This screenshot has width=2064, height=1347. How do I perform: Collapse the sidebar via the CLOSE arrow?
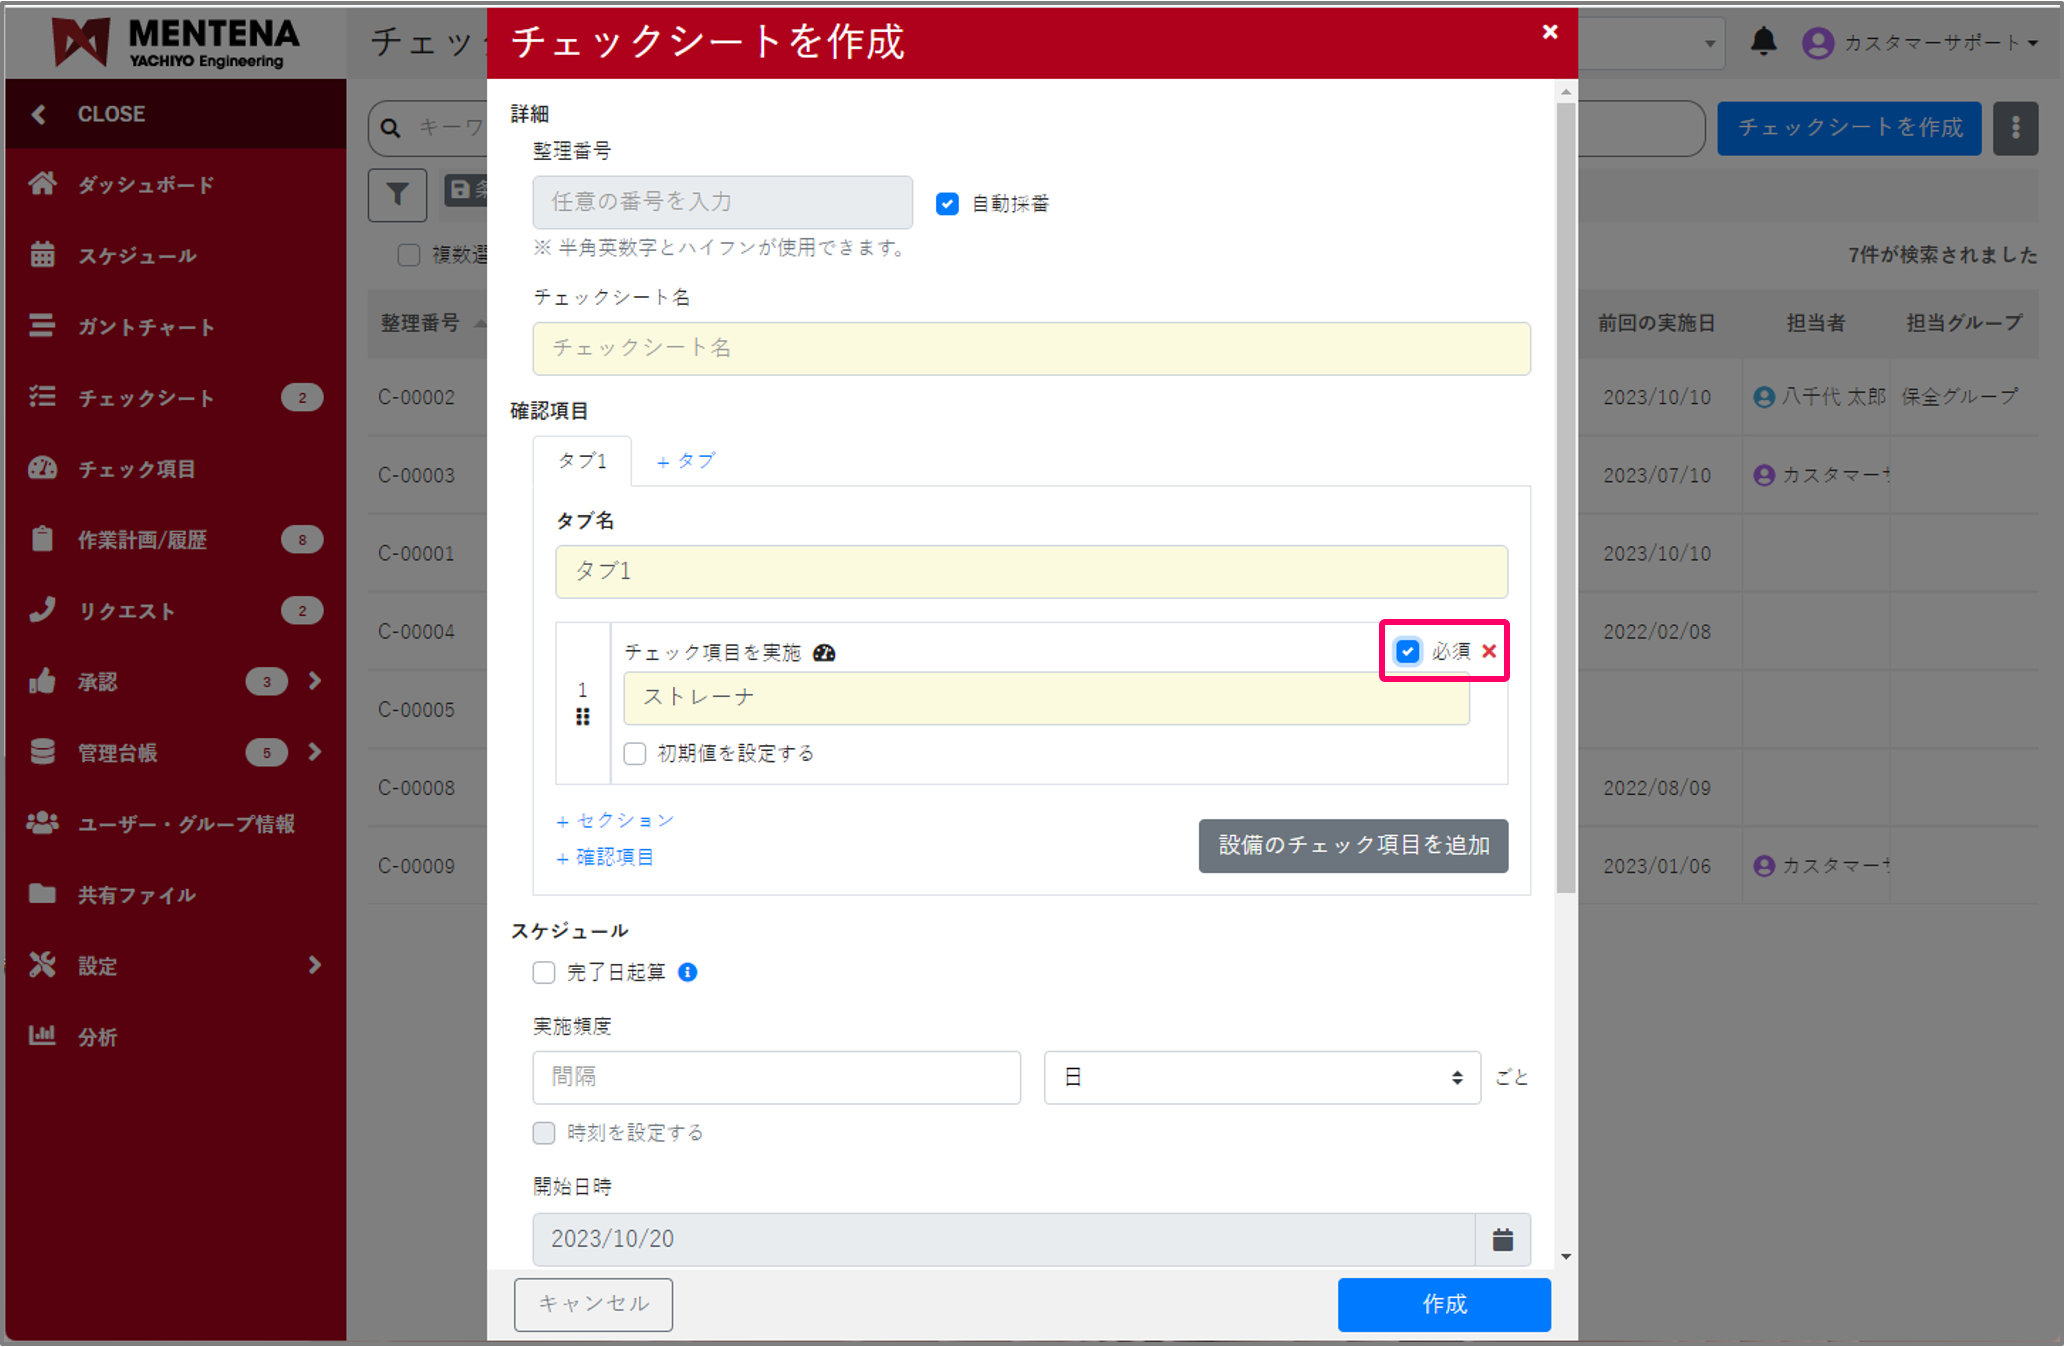[x=39, y=114]
